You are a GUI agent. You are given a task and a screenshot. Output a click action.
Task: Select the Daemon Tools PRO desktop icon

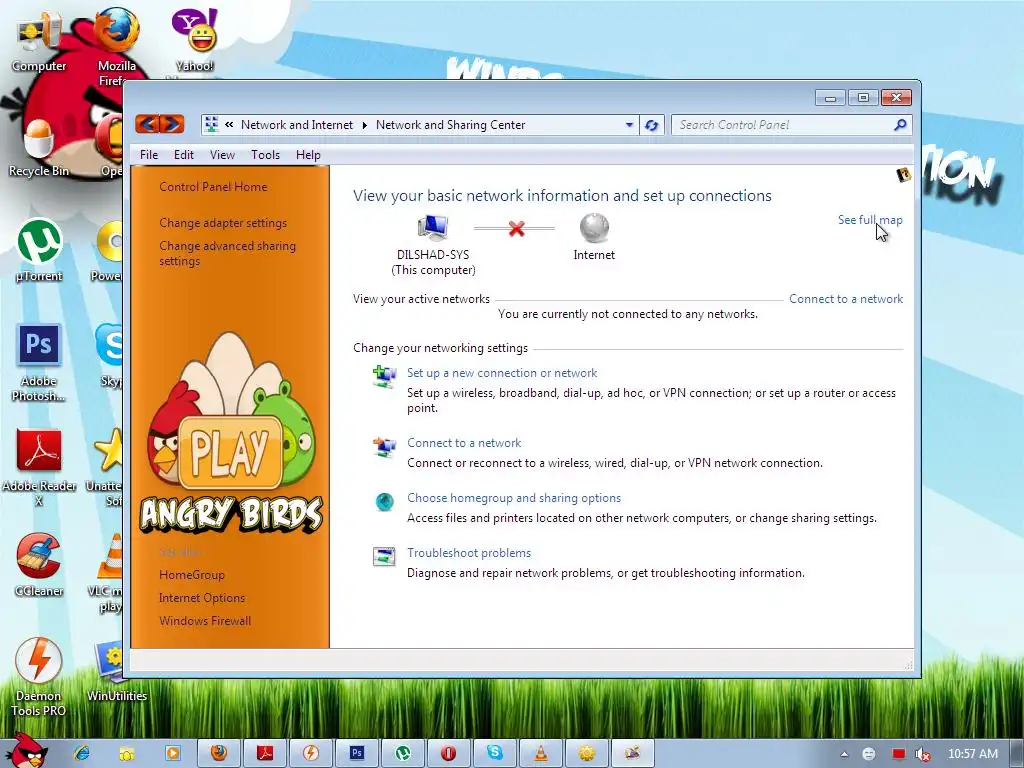pyautogui.click(x=39, y=677)
